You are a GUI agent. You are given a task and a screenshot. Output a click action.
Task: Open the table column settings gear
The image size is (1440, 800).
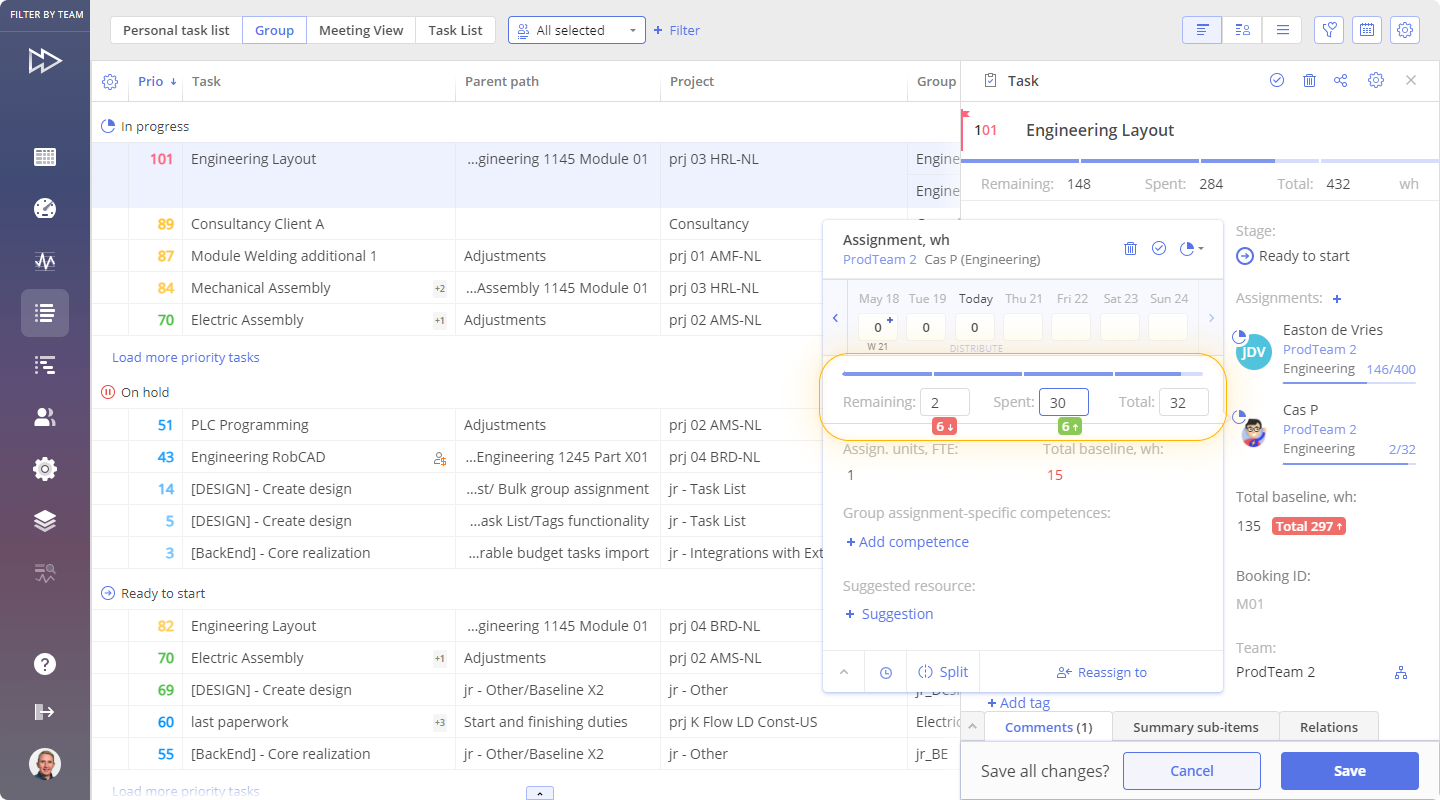[x=110, y=82]
